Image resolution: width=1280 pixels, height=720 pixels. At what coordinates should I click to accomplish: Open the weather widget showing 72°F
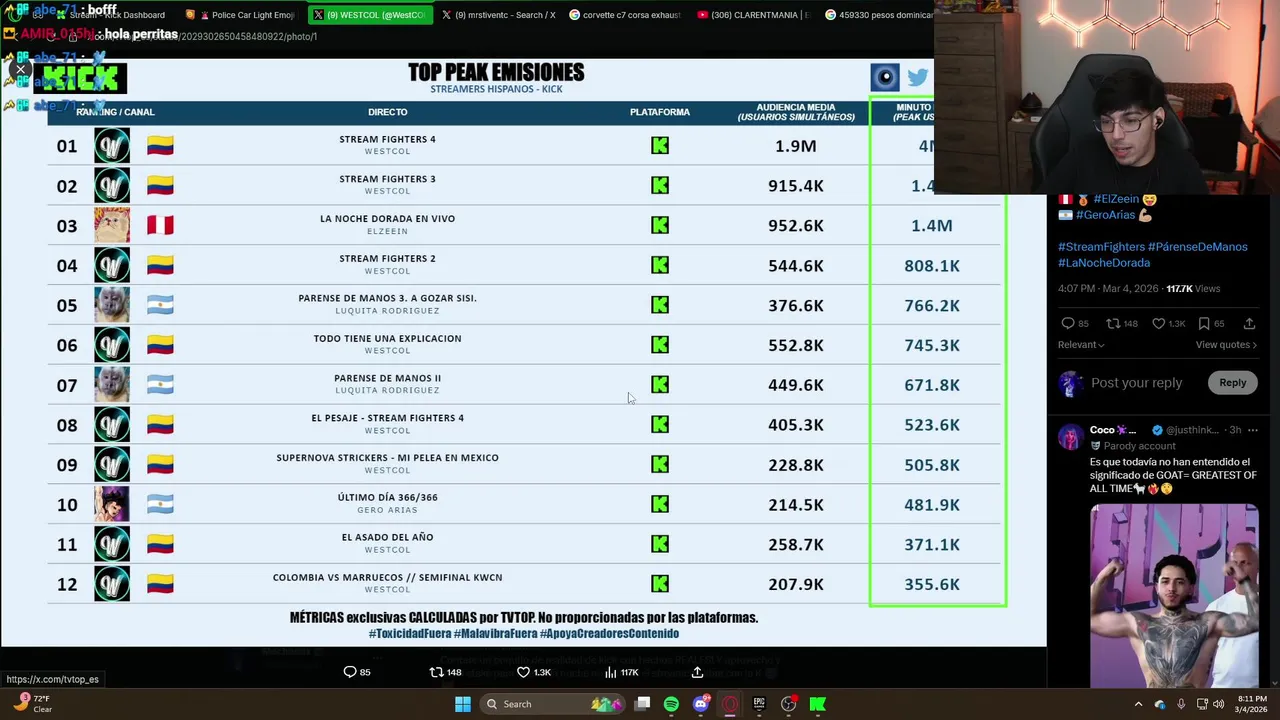pos(32,704)
